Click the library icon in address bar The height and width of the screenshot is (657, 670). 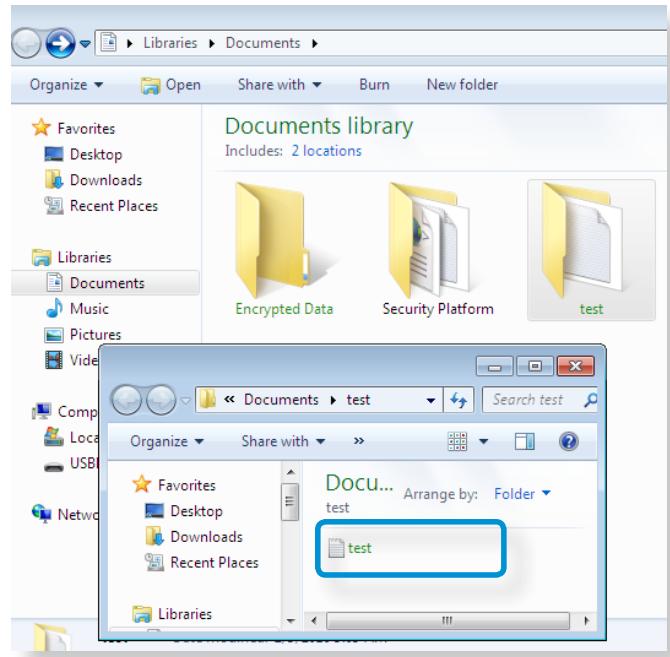click(109, 43)
